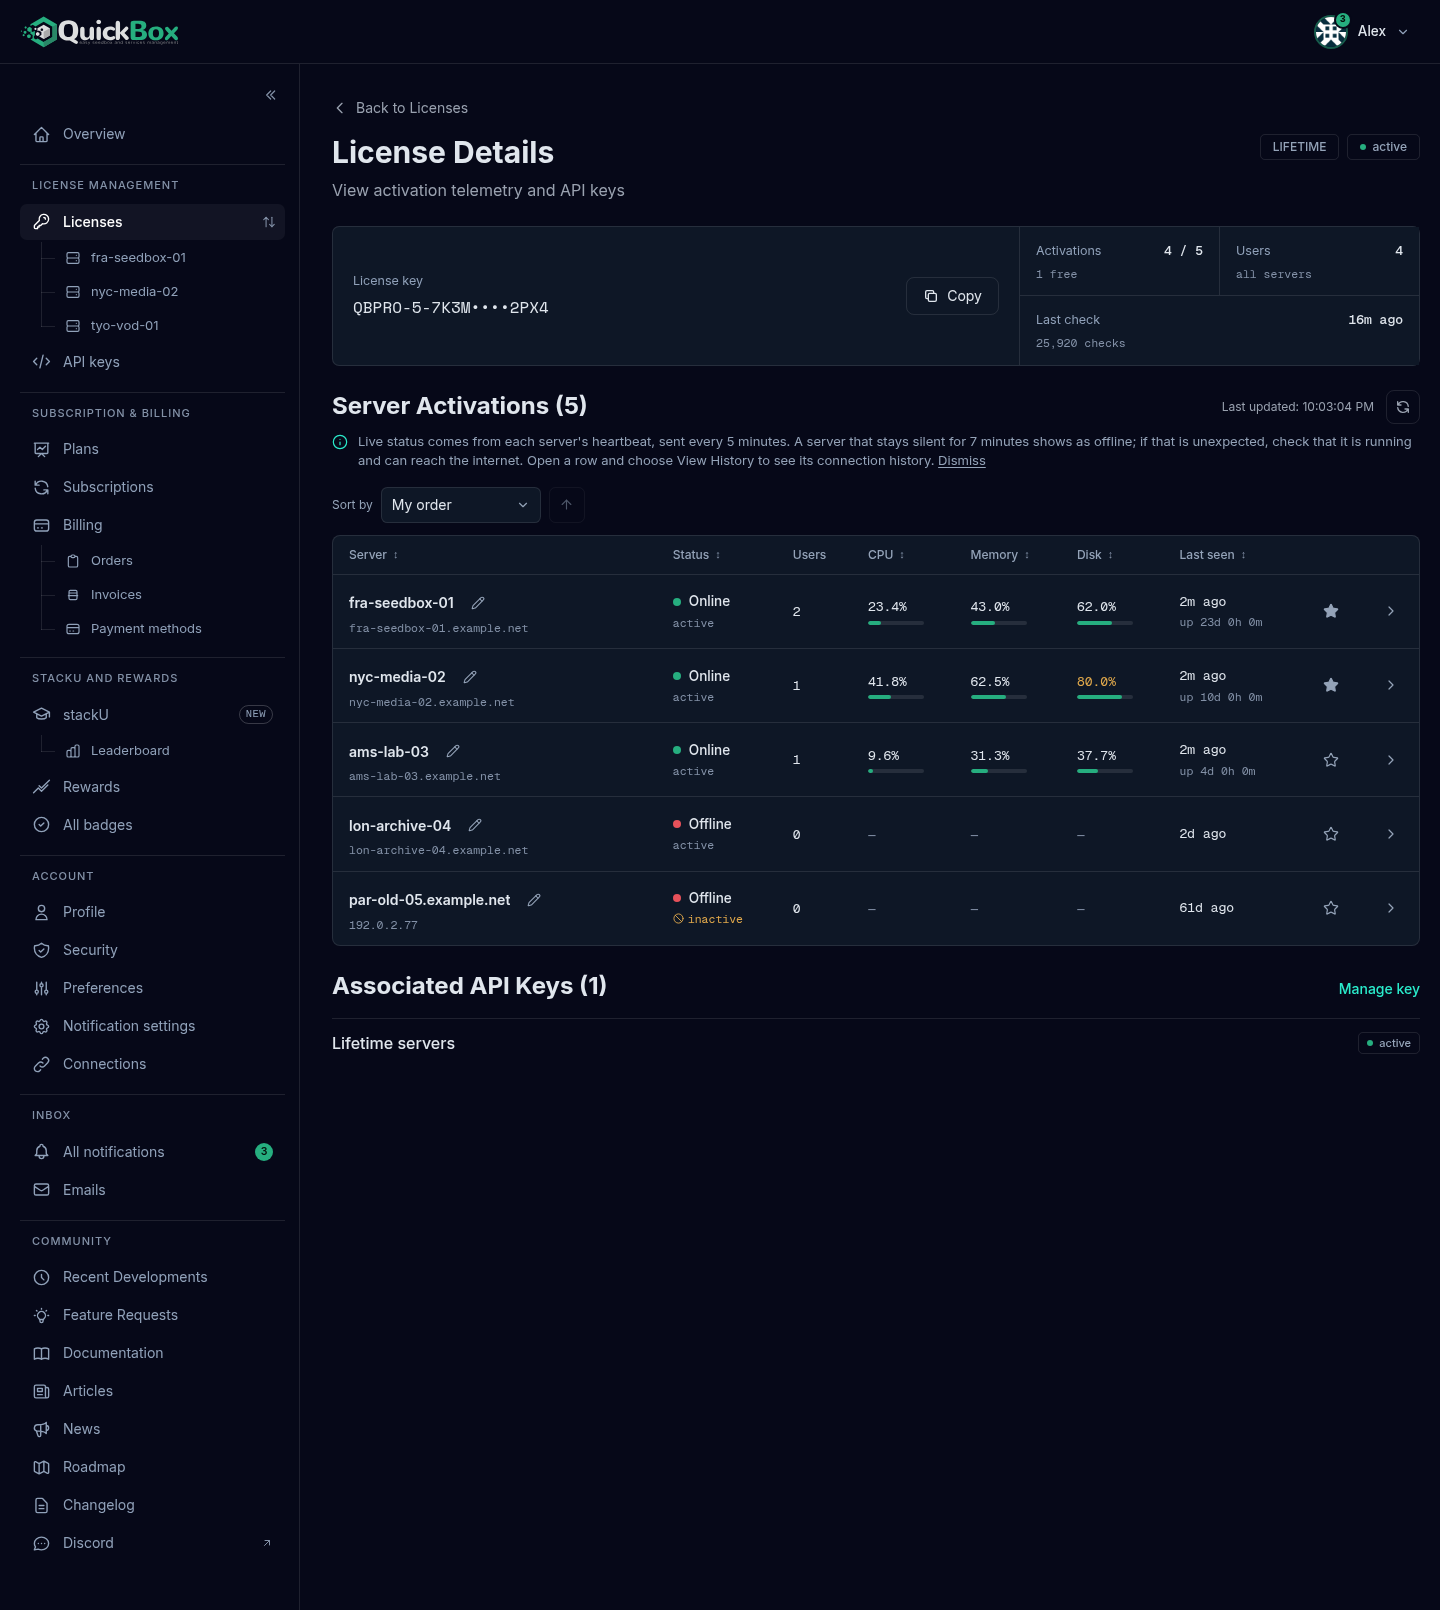Refresh the server activations list

(1403, 407)
